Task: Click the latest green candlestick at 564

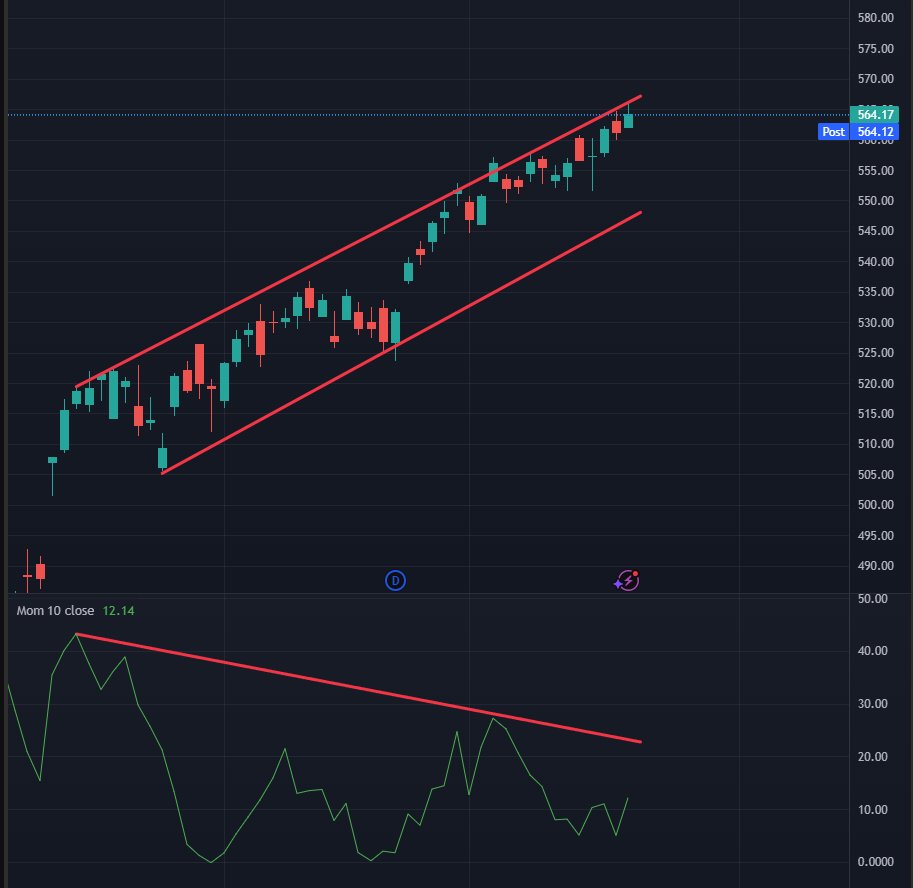Action: (628, 121)
